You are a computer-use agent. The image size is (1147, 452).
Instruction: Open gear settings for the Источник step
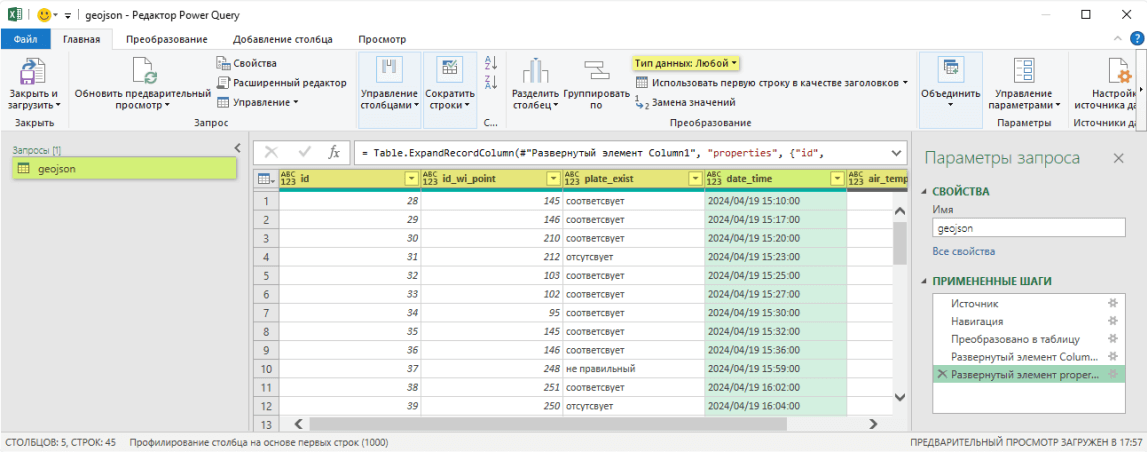click(x=1112, y=303)
